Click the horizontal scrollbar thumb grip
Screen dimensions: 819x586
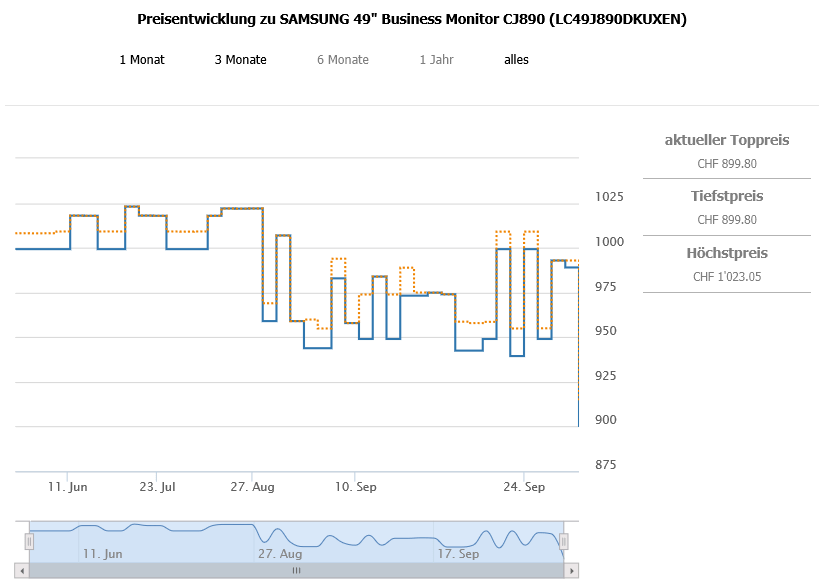point(296,570)
